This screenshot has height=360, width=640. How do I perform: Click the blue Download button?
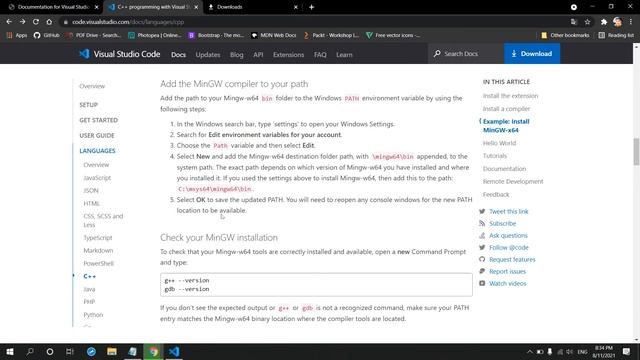[532, 53]
